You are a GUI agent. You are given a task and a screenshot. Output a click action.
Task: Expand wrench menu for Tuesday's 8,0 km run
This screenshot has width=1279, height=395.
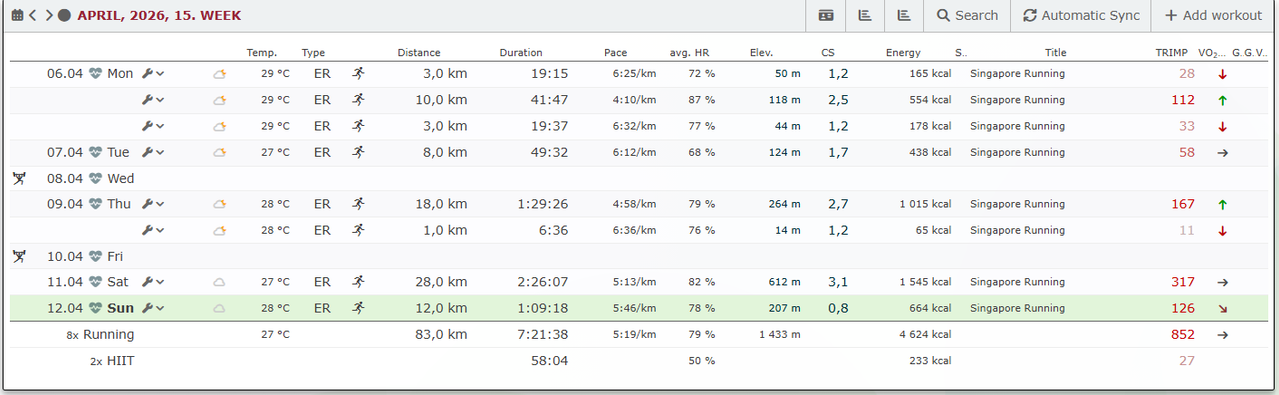click(x=153, y=152)
